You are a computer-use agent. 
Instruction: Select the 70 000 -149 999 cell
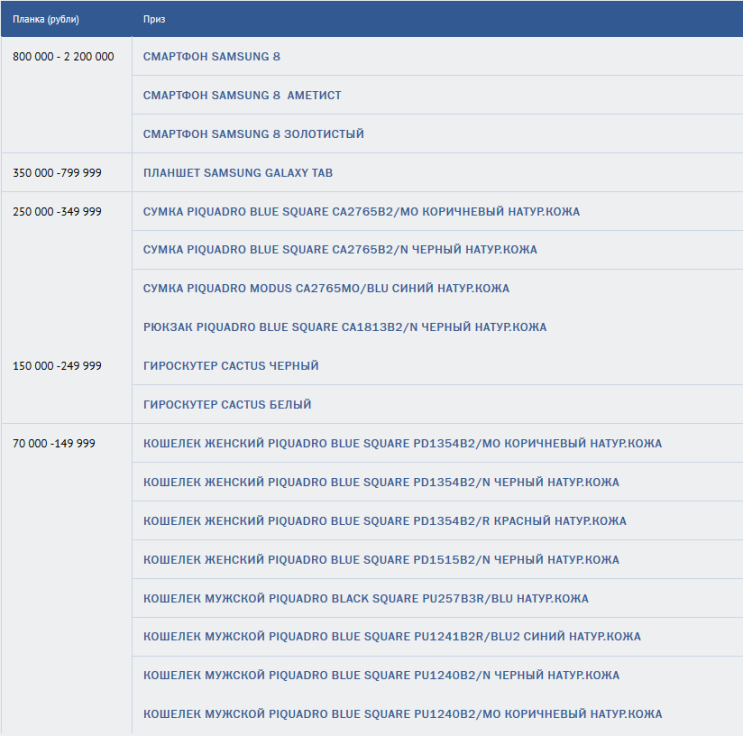point(66,578)
